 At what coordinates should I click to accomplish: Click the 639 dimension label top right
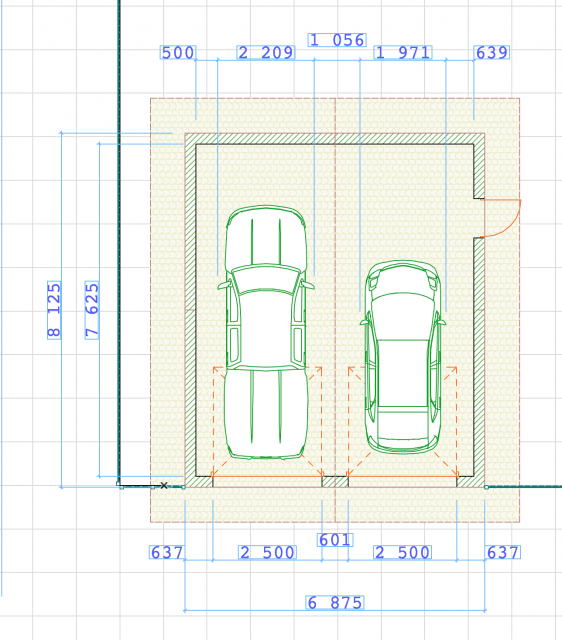click(492, 53)
